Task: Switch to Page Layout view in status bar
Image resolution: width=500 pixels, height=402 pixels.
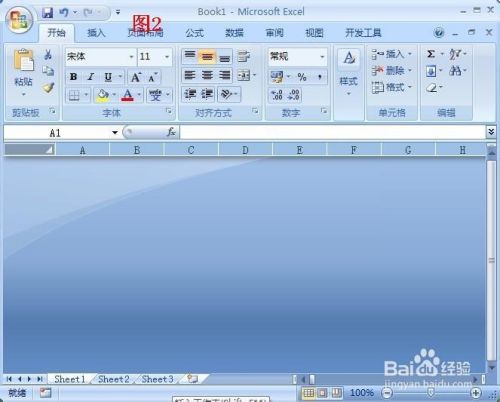Action: 322,393
